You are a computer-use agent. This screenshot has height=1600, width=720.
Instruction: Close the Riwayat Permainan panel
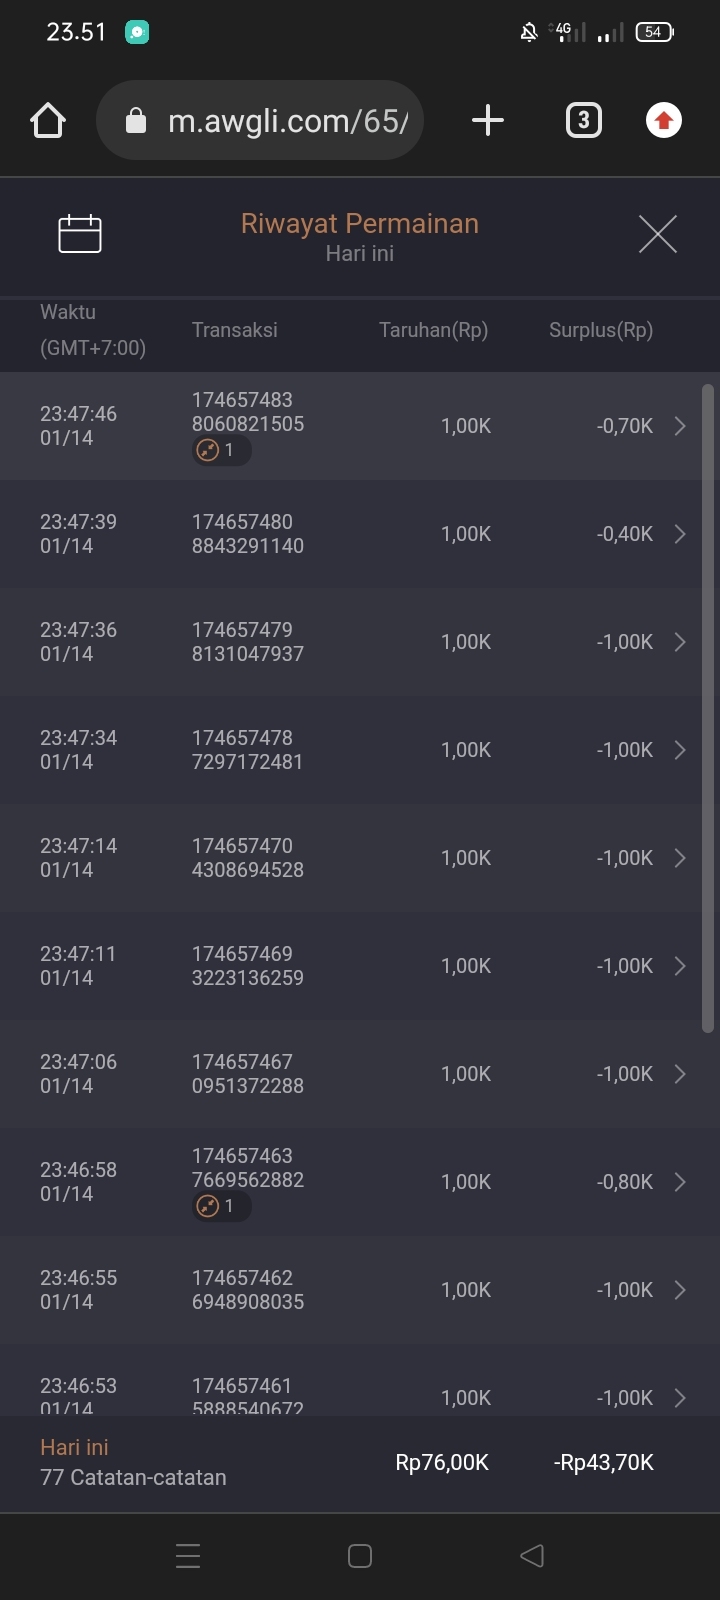click(657, 234)
